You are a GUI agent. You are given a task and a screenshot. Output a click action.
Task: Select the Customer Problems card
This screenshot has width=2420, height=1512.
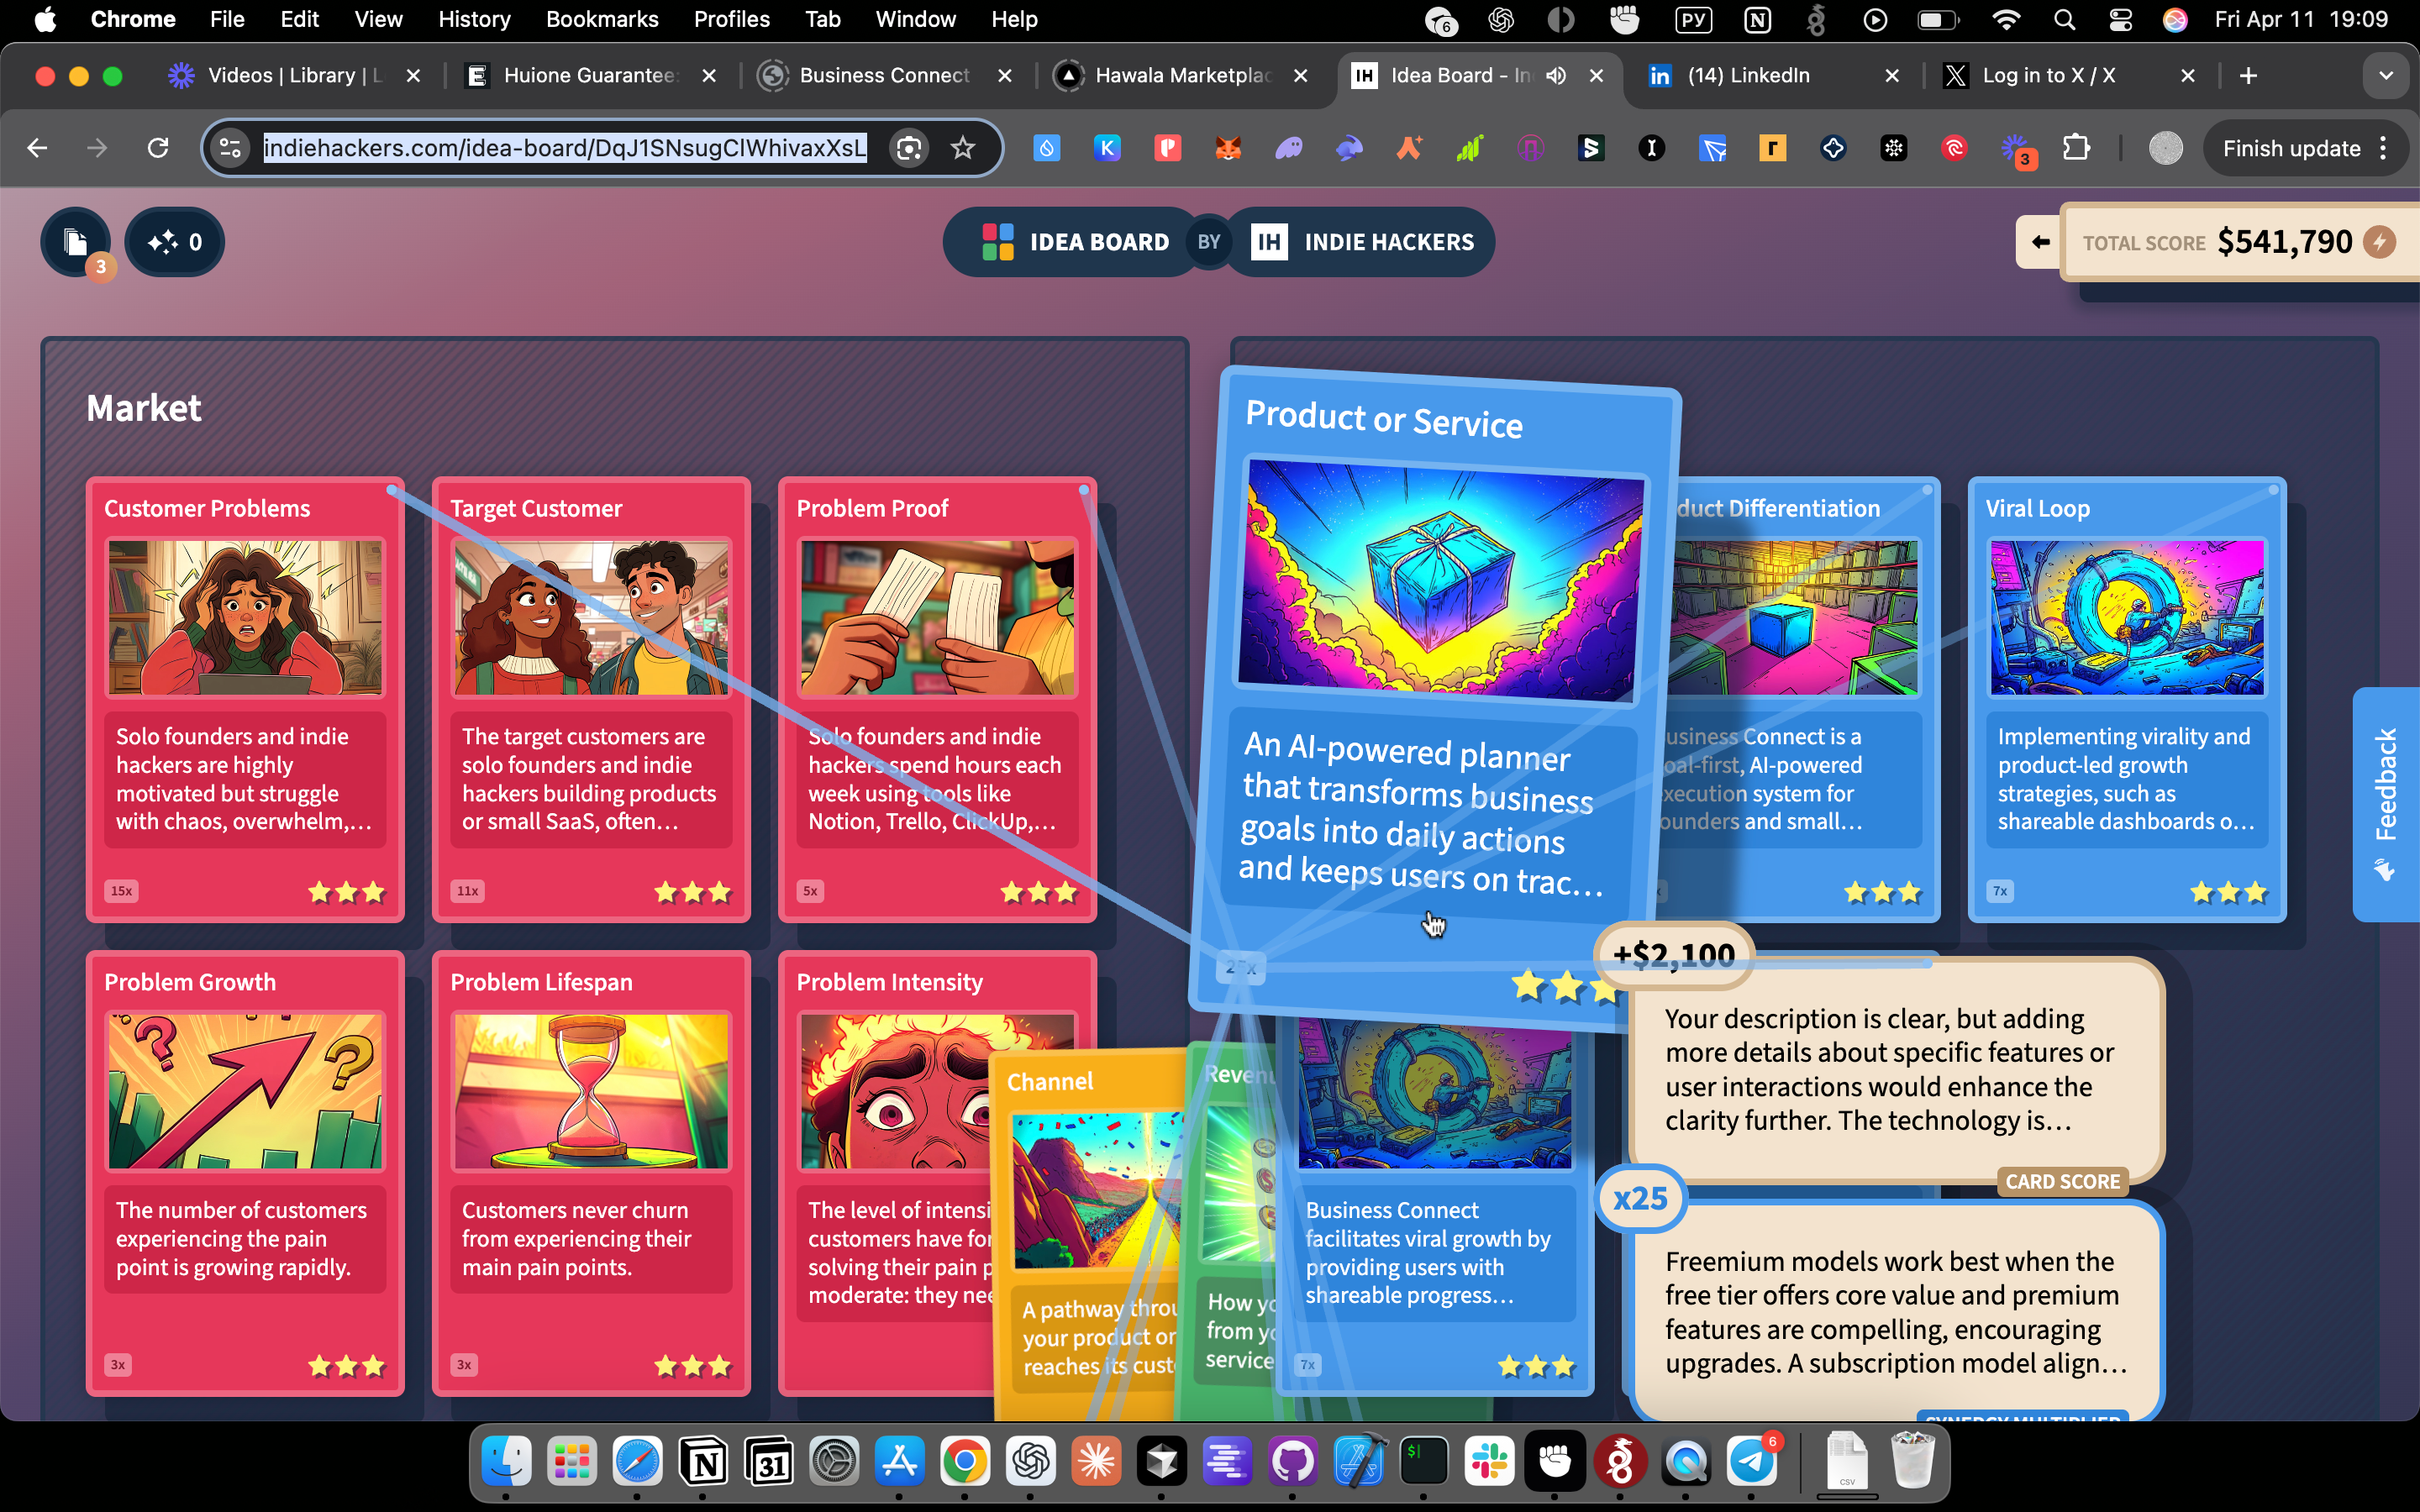coord(245,699)
